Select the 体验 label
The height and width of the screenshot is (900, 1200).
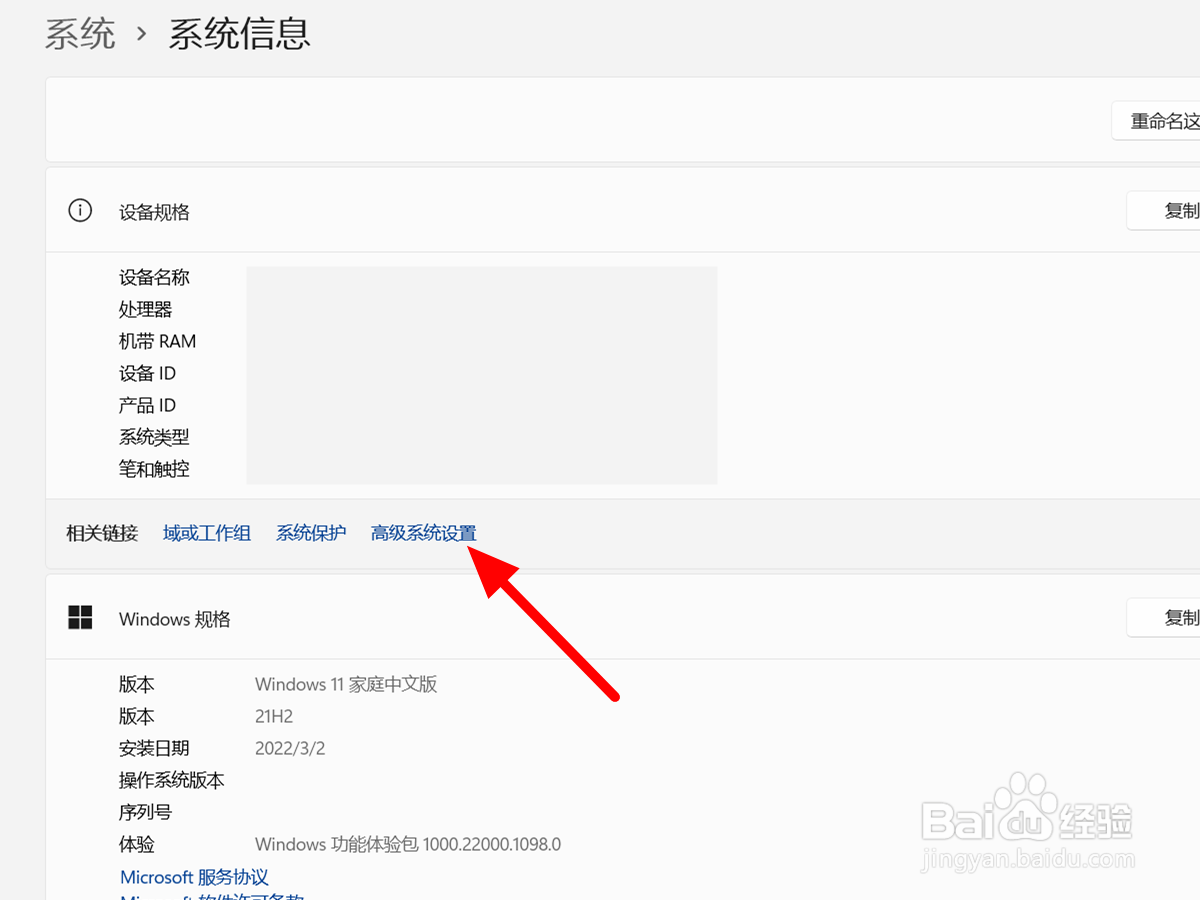tap(137, 844)
